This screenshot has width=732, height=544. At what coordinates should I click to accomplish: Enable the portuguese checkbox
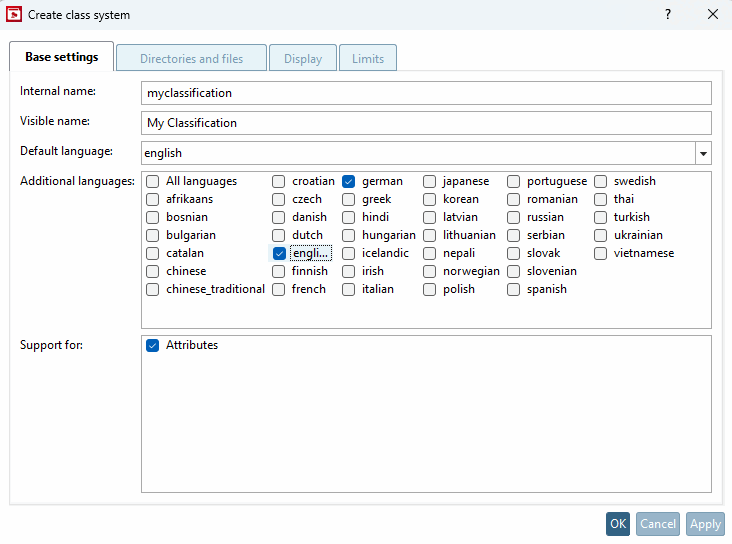click(514, 181)
